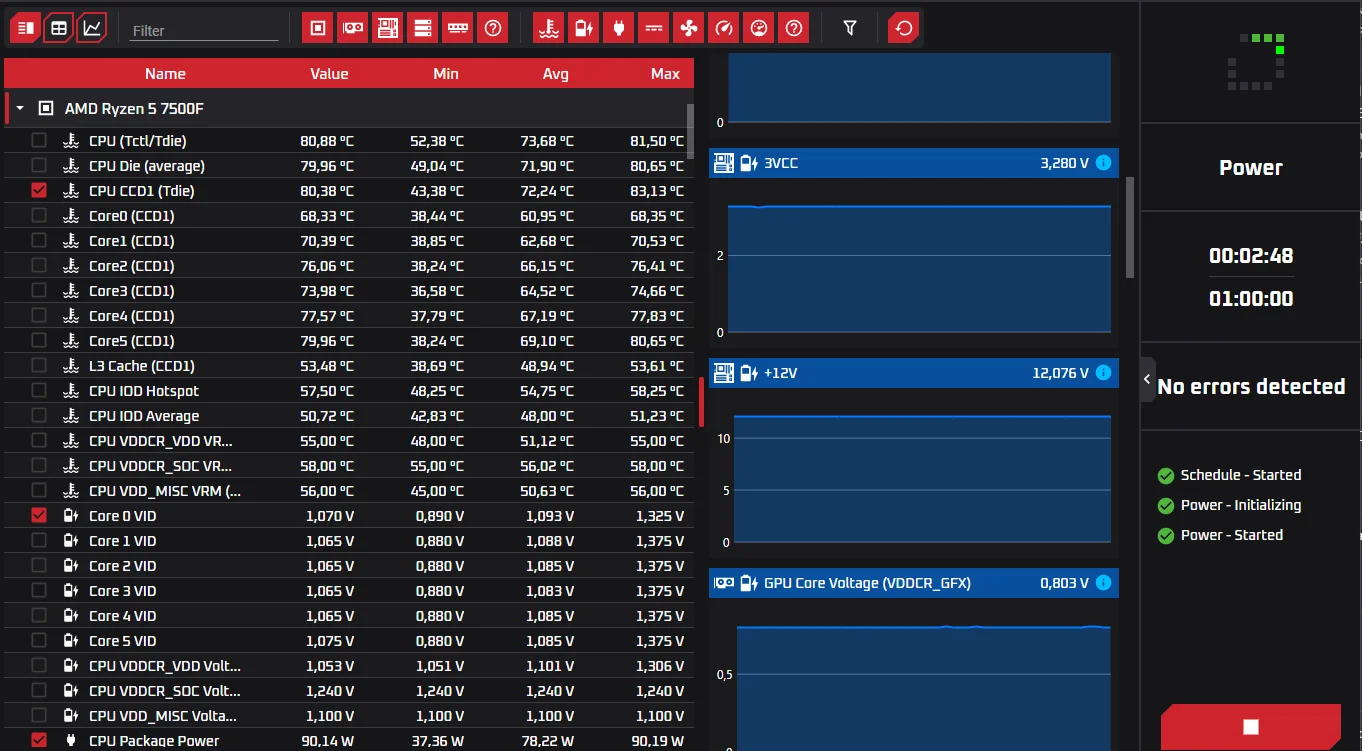Image resolution: width=1362 pixels, height=751 pixels.
Task: Open info for the 3VCC graph
Action: click(1103, 162)
